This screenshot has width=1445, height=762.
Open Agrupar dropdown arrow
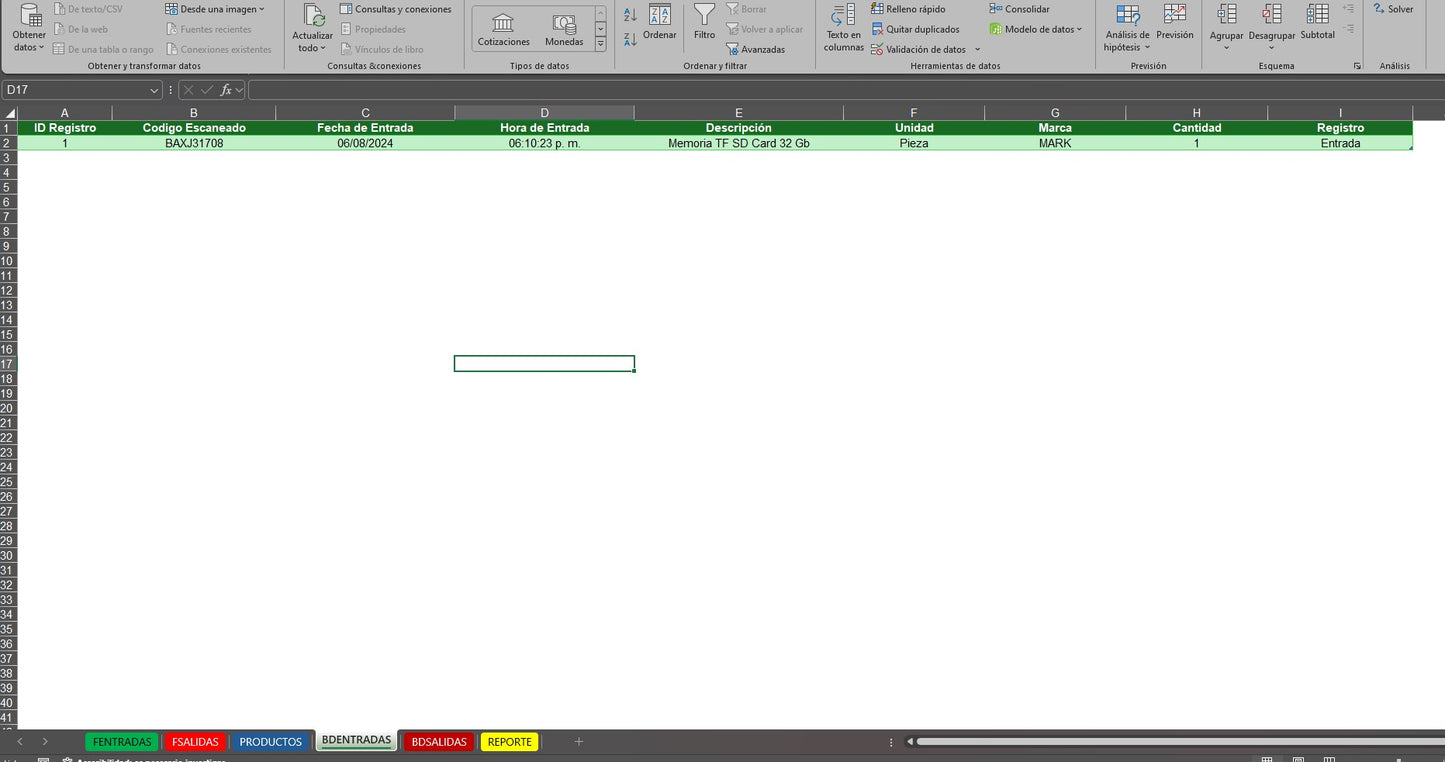pos(1227,47)
